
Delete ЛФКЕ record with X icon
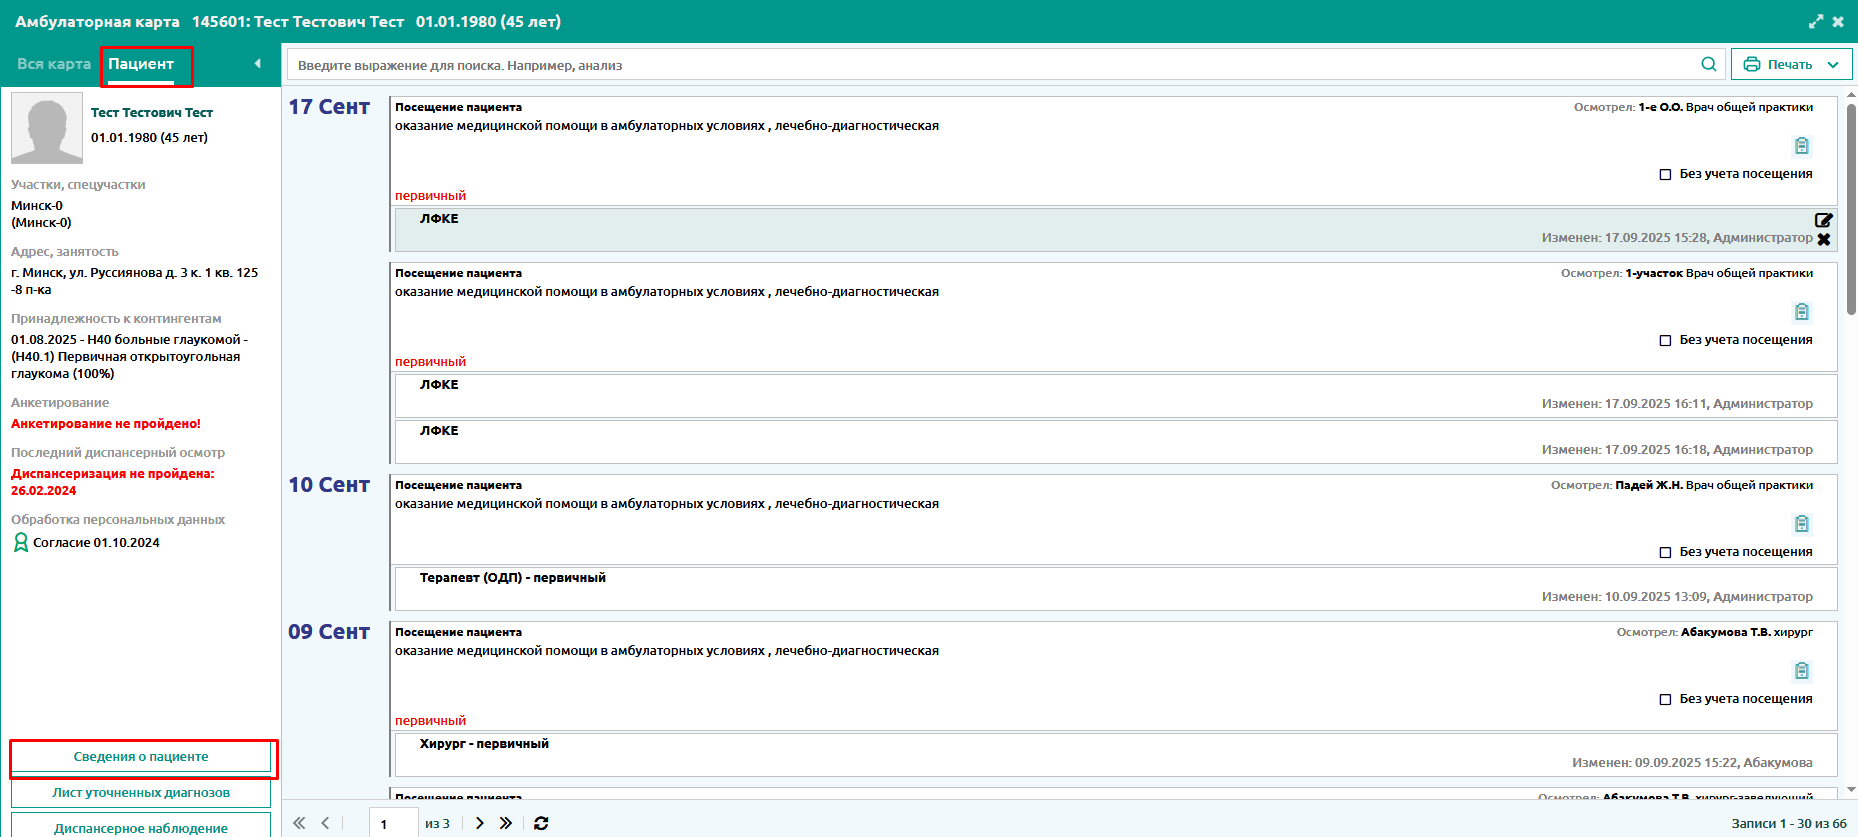1823,240
